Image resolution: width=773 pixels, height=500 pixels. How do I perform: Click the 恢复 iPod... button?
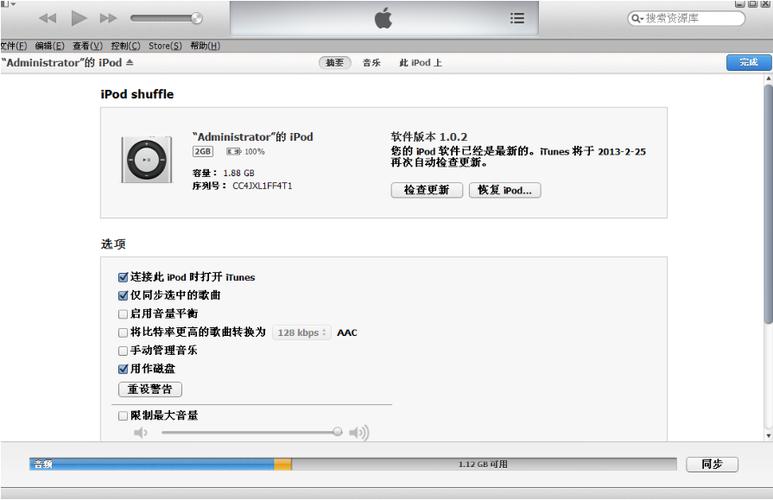click(x=505, y=190)
